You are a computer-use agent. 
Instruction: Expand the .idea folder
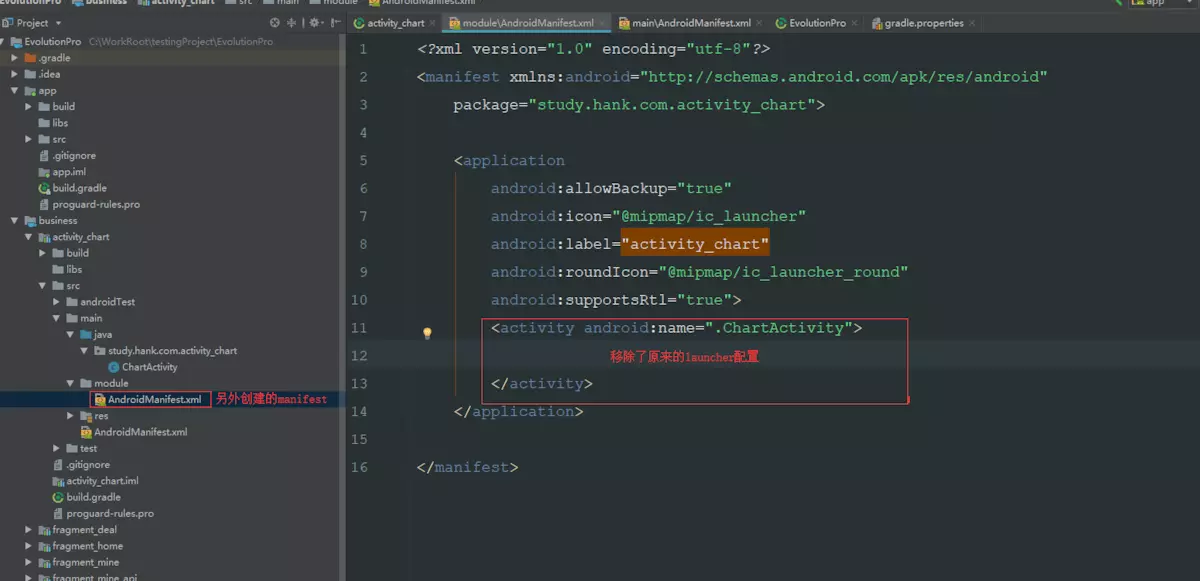[14, 74]
